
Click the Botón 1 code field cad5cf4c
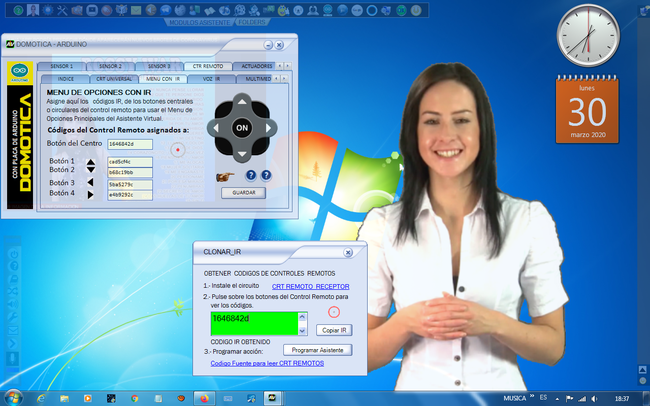point(130,162)
